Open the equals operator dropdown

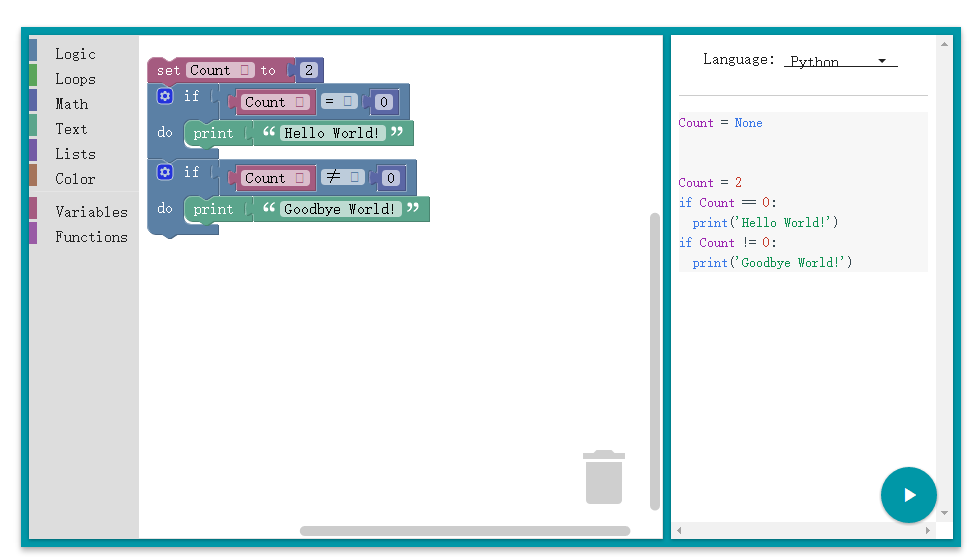coord(339,102)
